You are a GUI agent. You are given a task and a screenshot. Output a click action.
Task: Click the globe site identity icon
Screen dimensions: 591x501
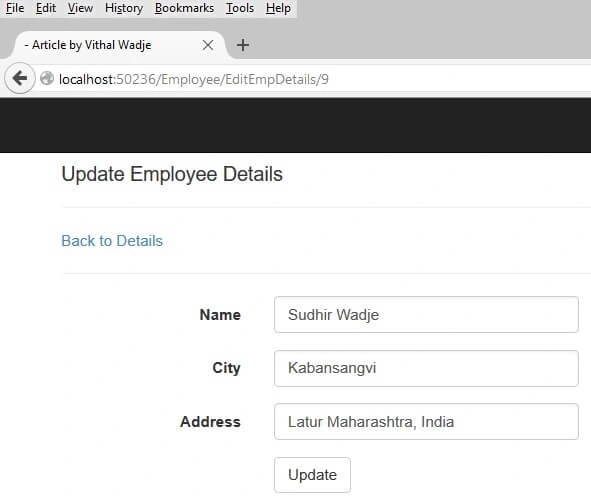(x=47, y=78)
